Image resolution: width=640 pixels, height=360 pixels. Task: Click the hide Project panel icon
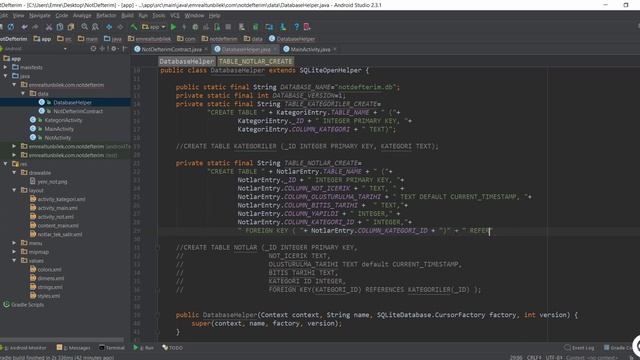pos(125,49)
